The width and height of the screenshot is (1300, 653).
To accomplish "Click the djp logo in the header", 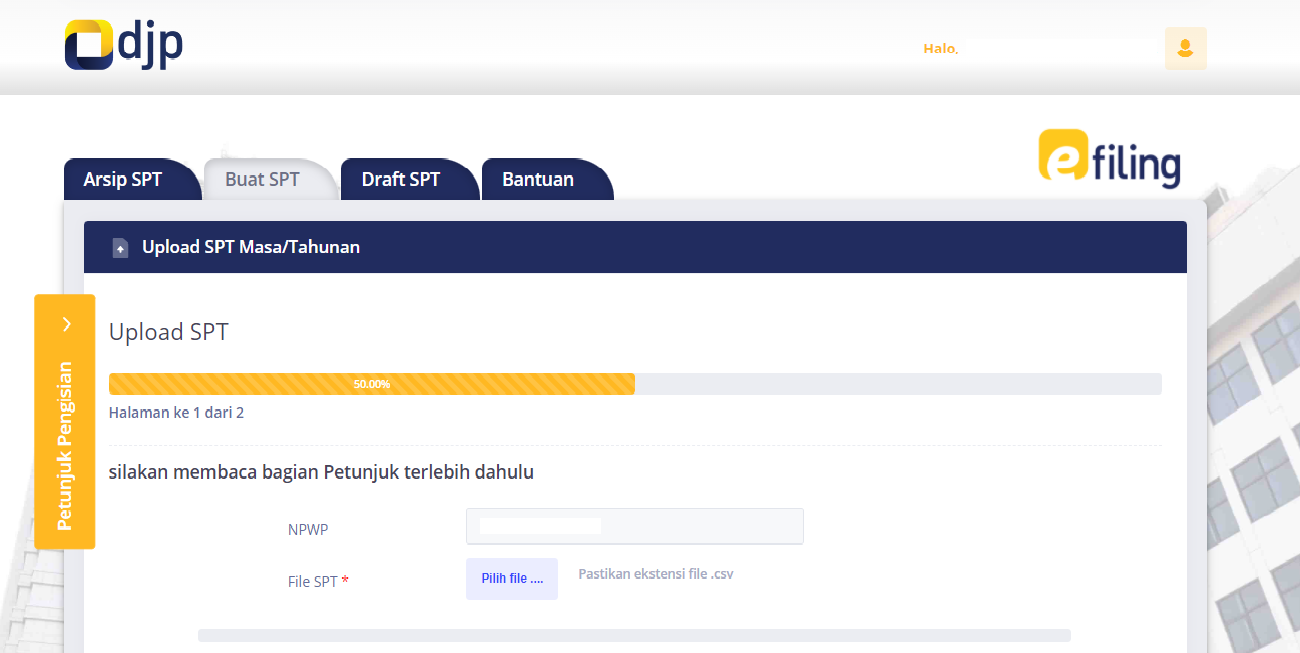I will pyautogui.click(x=122, y=43).
